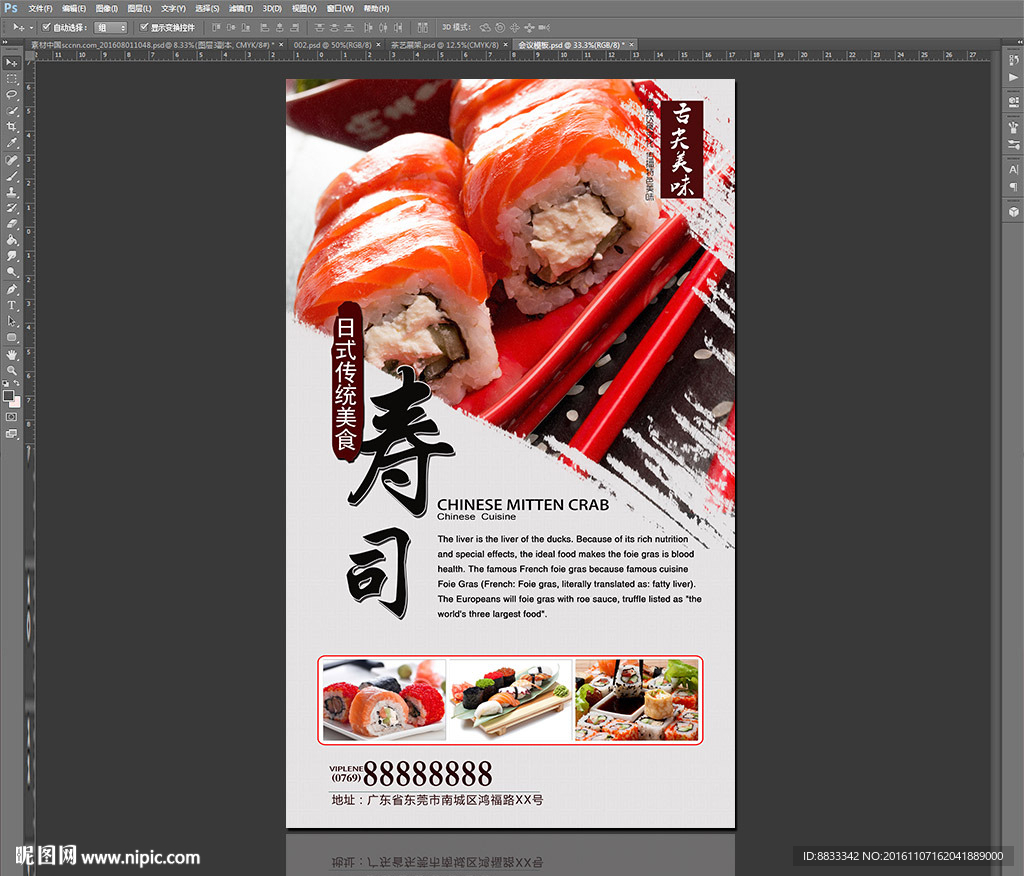Click the Auto-Align Layers button
The image size is (1024, 876).
pos(423,27)
